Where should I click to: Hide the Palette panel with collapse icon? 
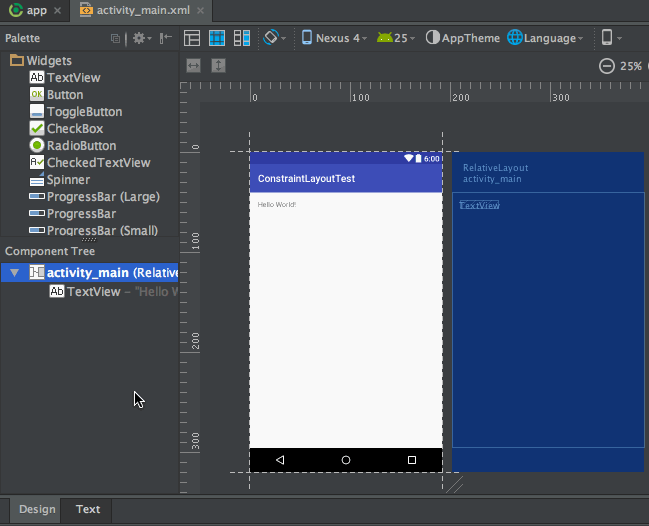[x=166, y=38]
